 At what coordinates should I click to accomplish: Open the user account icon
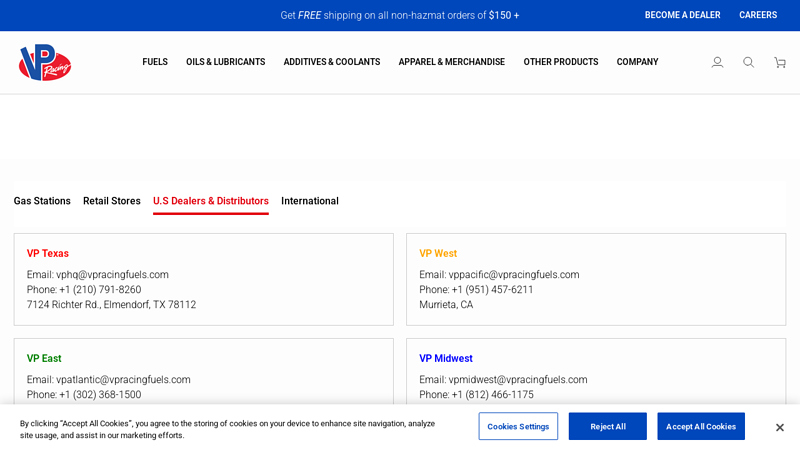tap(717, 62)
